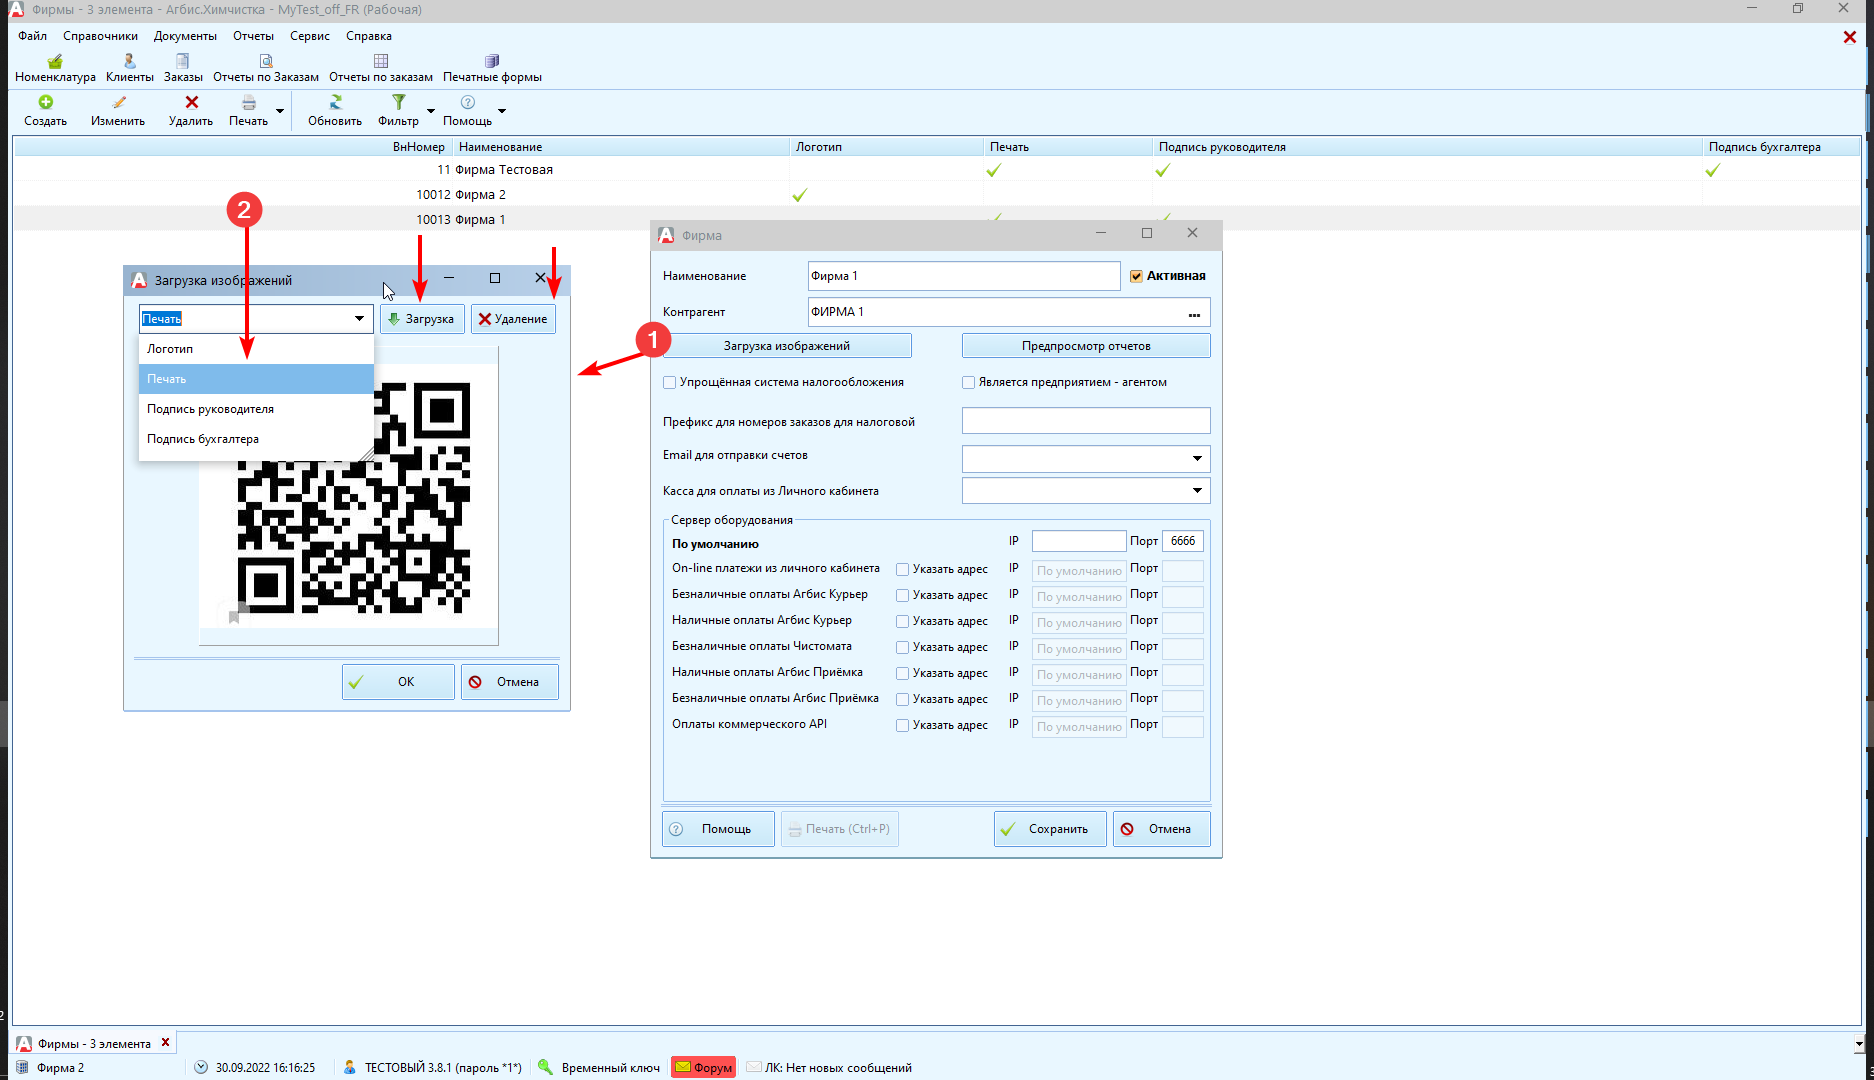This screenshot has height=1080, width=1874.
Task: Open Отчеты по Заказам report icon
Action: point(266,61)
